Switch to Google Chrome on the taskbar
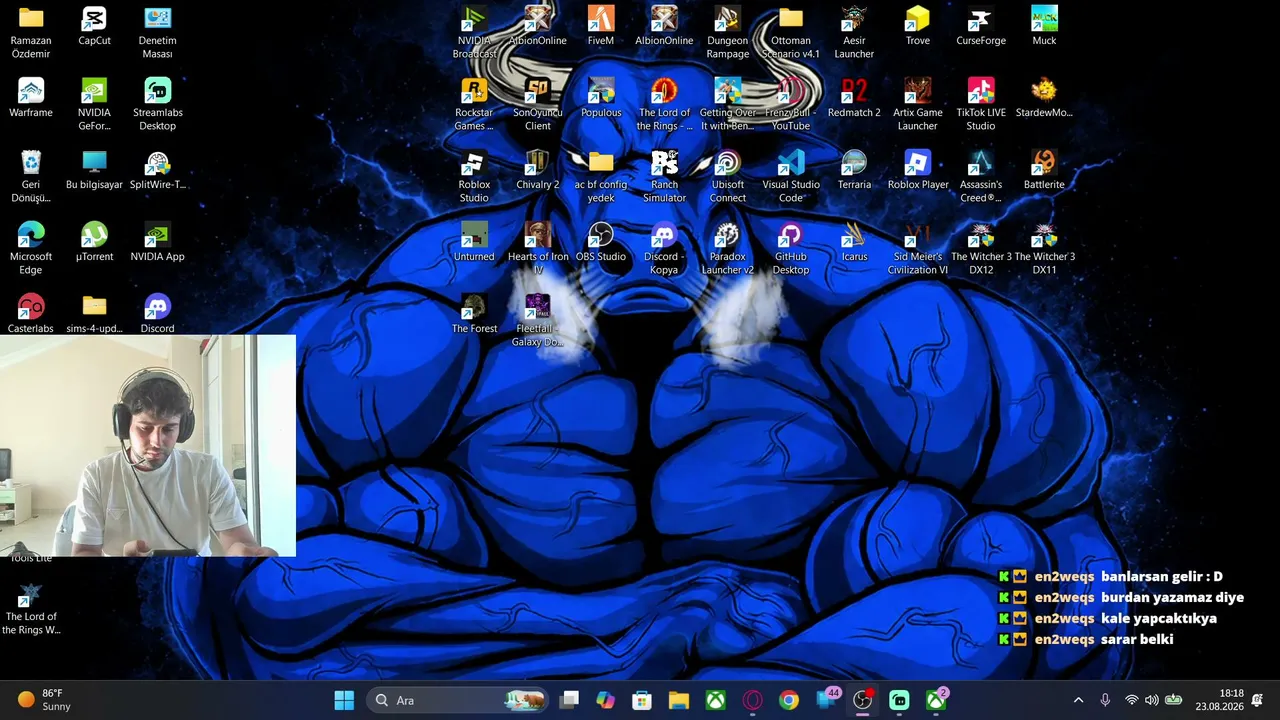This screenshot has width=1280, height=720. pyautogui.click(x=789, y=700)
